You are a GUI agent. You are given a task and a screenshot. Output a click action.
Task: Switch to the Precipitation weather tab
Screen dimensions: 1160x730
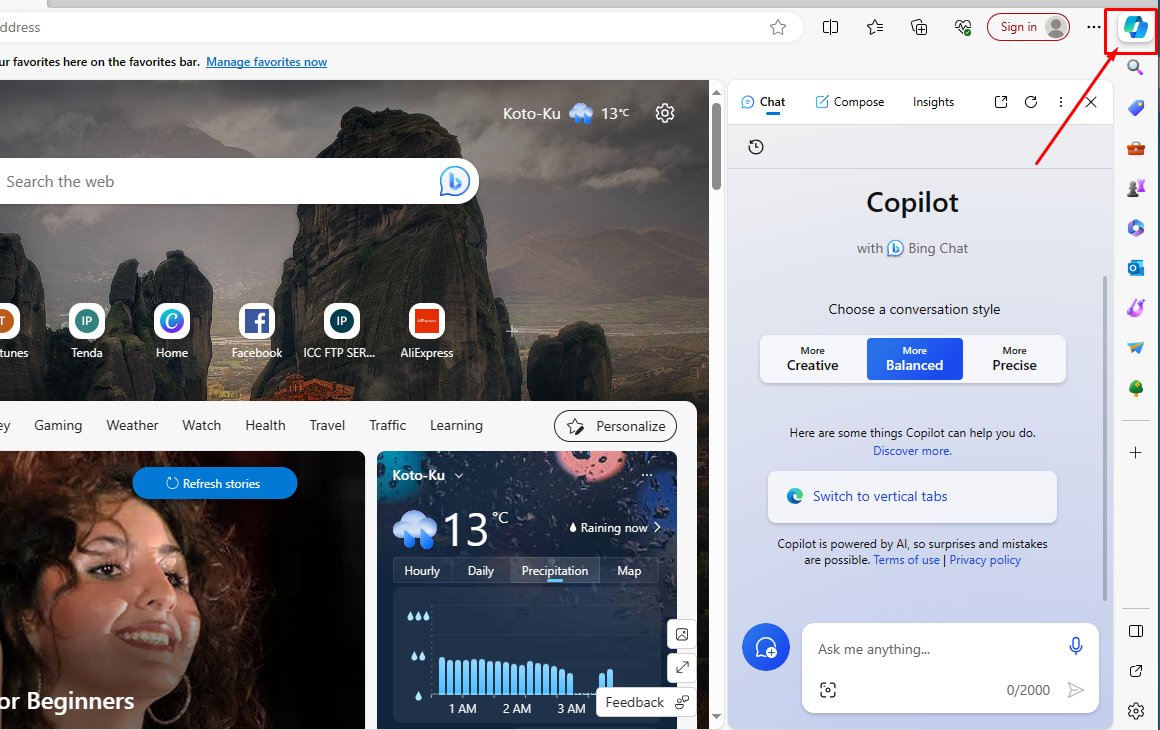(554, 570)
